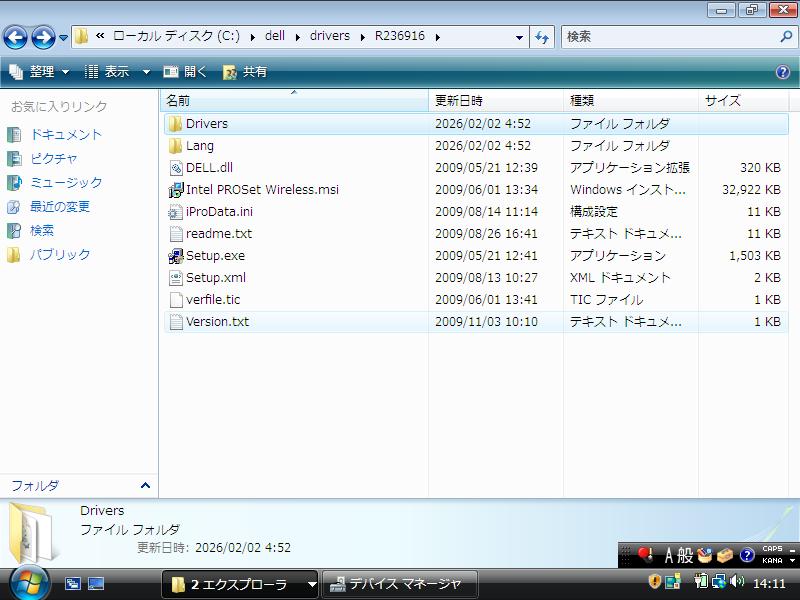The height and width of the screenshot is (600, 800).
Task: Click the パブリック folder icon in sidebar
Action: point(14,255)
